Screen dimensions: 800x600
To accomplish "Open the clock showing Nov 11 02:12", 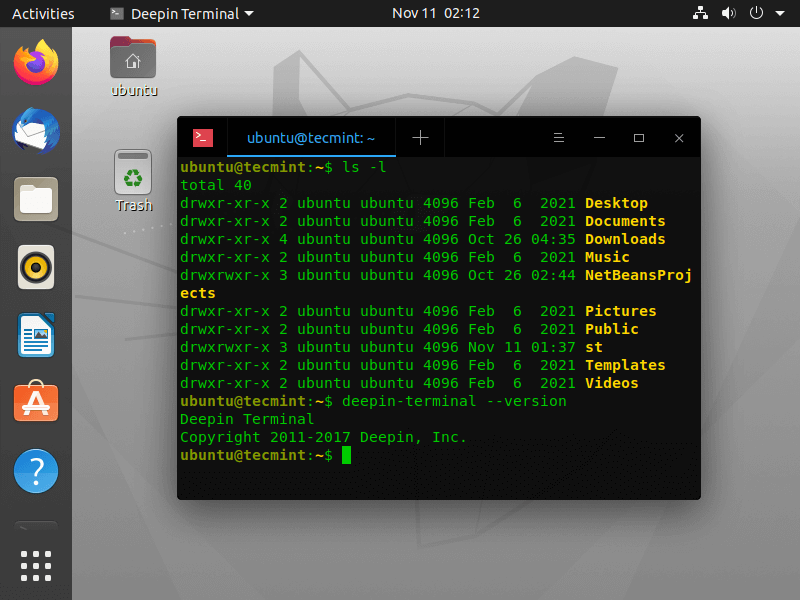I will 435,14.
